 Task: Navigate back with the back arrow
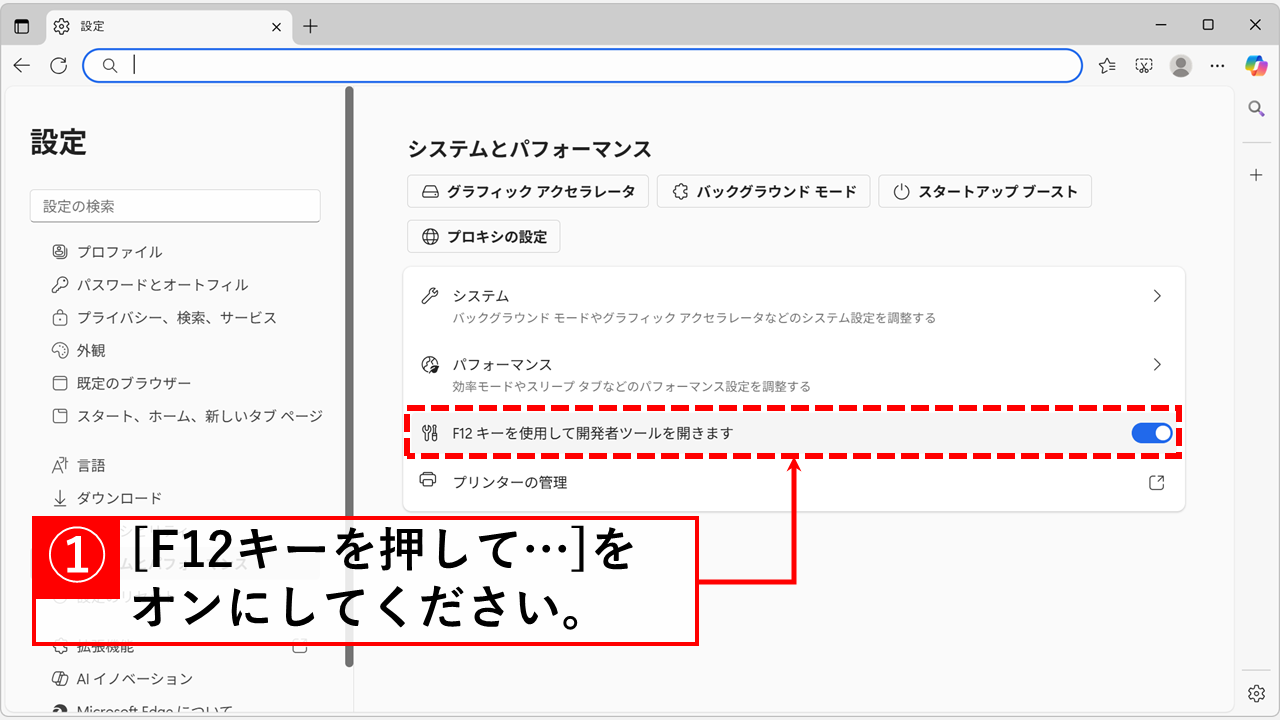click(21, 65)
